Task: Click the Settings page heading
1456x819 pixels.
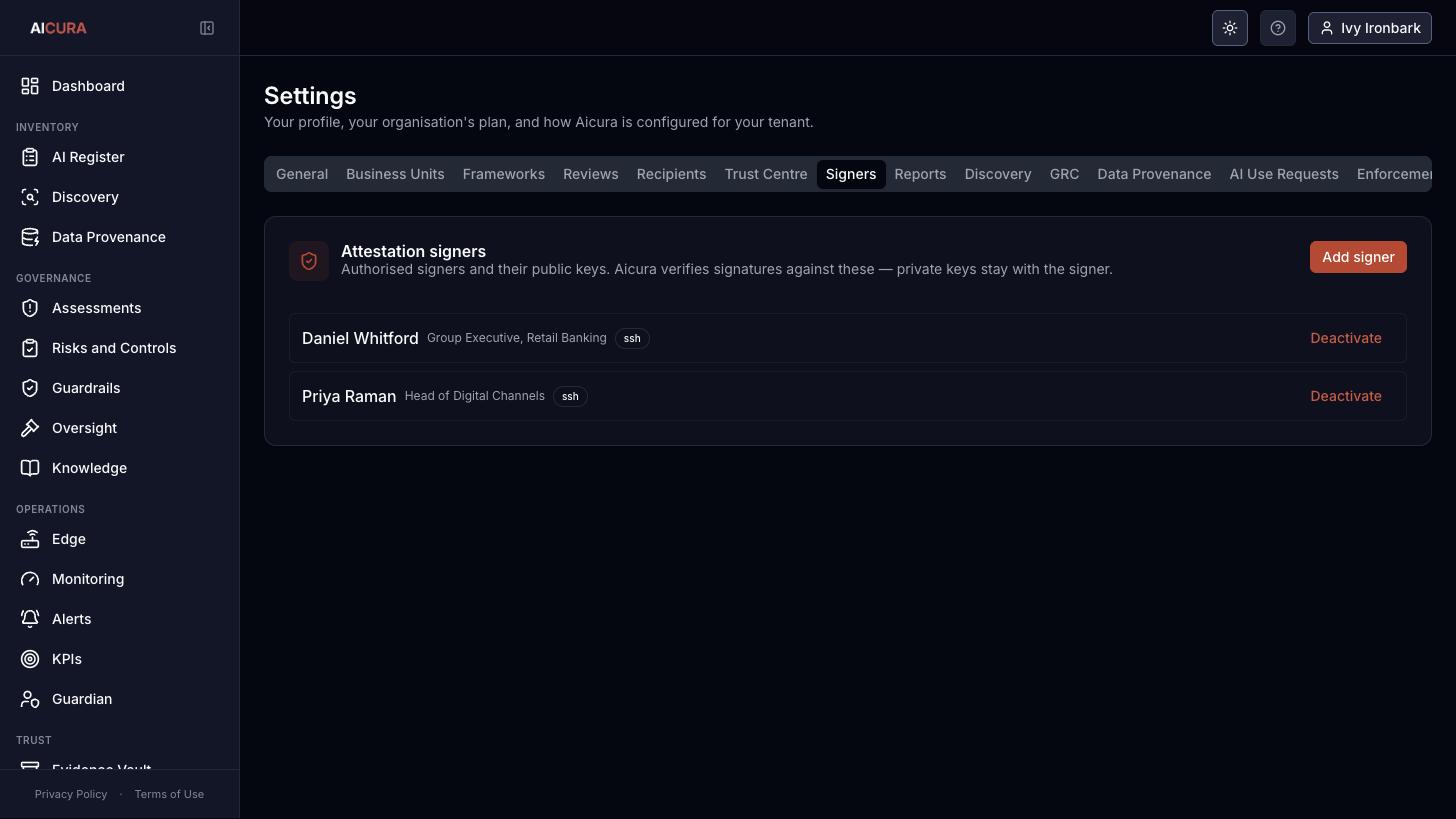Action: [x=310, y=96]
